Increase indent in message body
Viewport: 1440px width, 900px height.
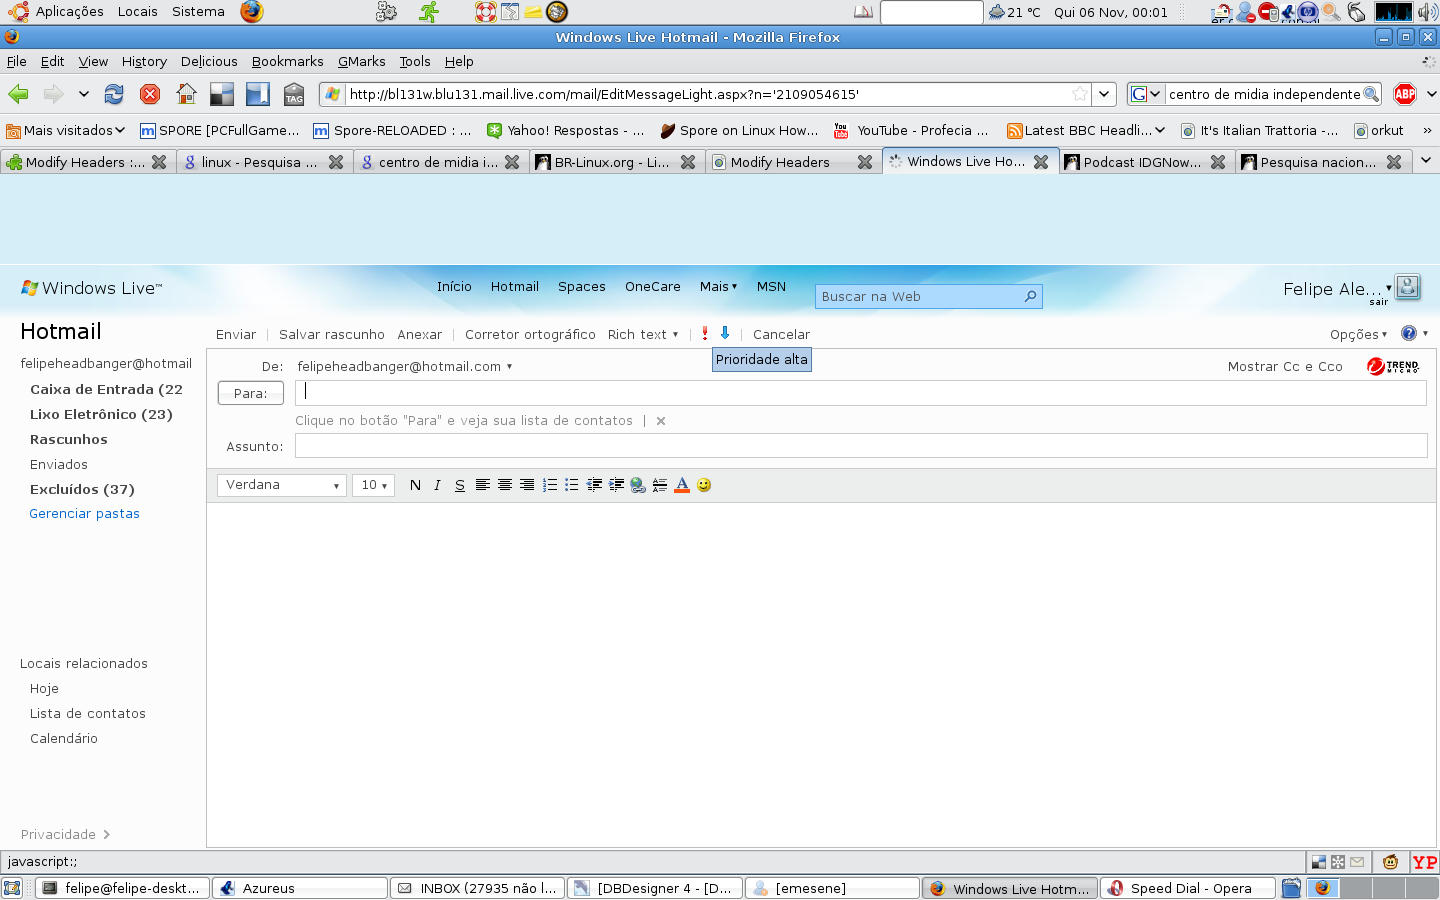616,485
